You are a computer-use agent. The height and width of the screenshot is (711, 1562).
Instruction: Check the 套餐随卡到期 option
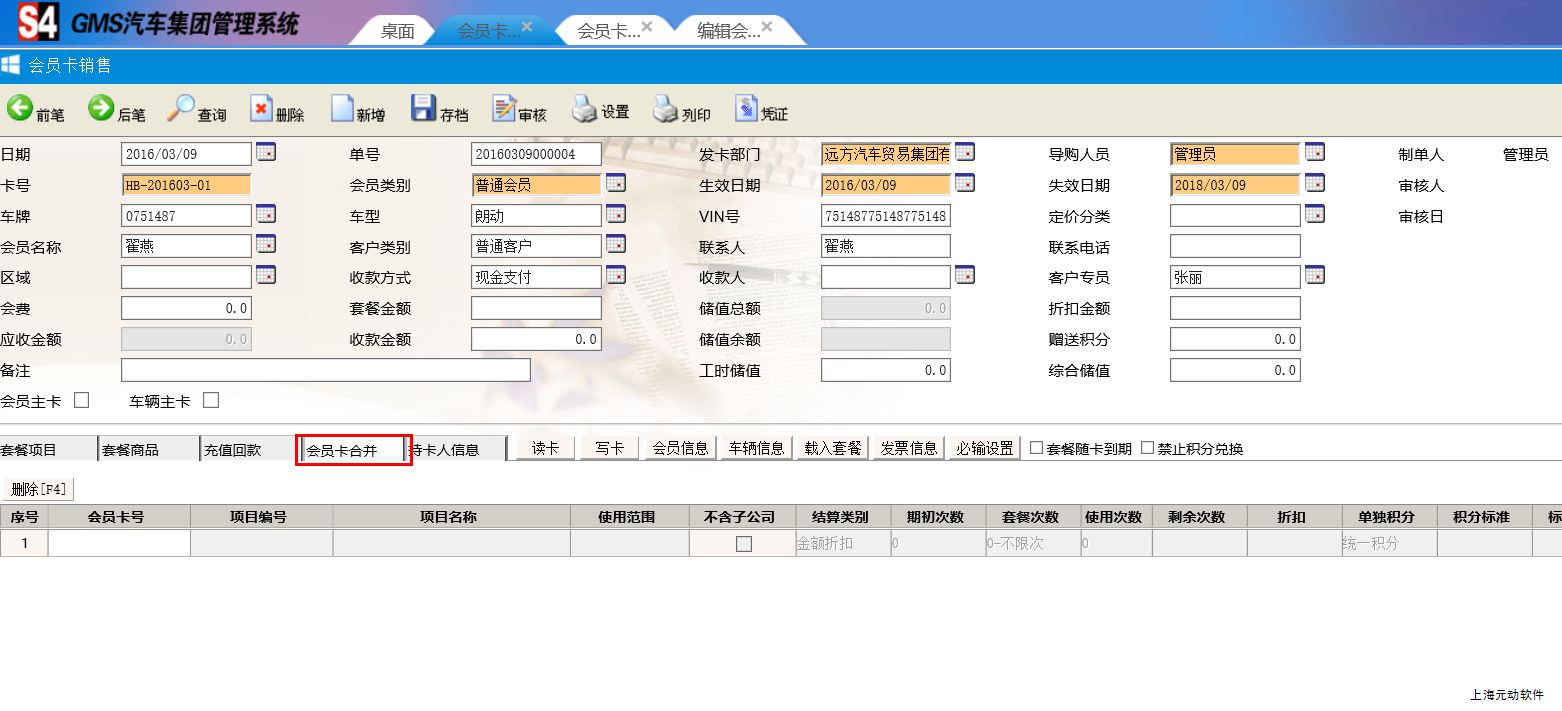1037,448
